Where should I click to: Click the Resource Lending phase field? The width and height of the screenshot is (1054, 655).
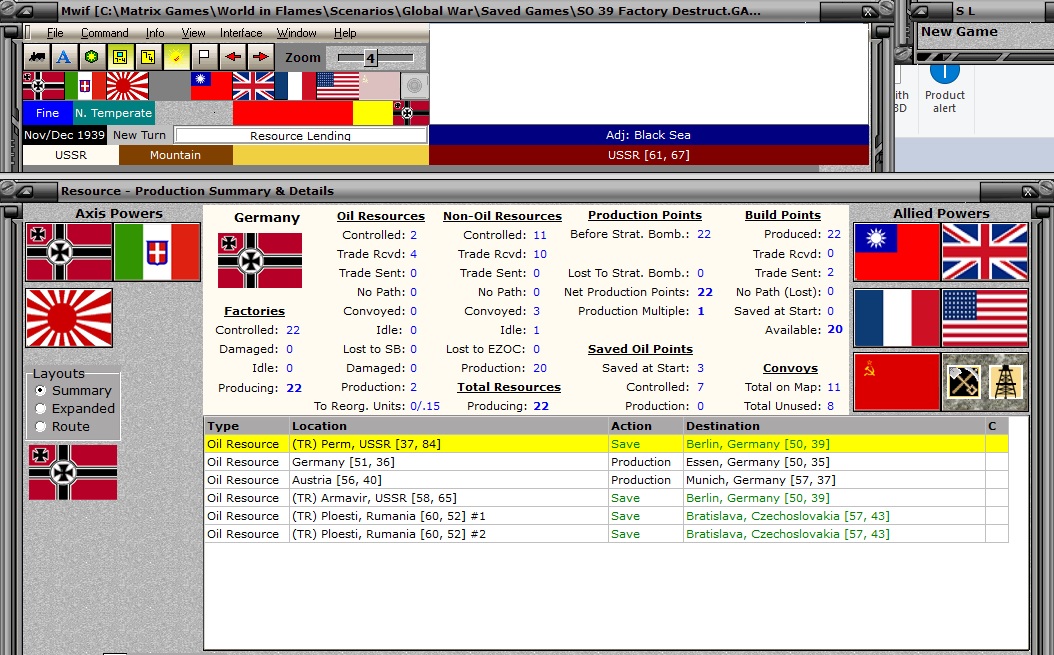[300, 135]
